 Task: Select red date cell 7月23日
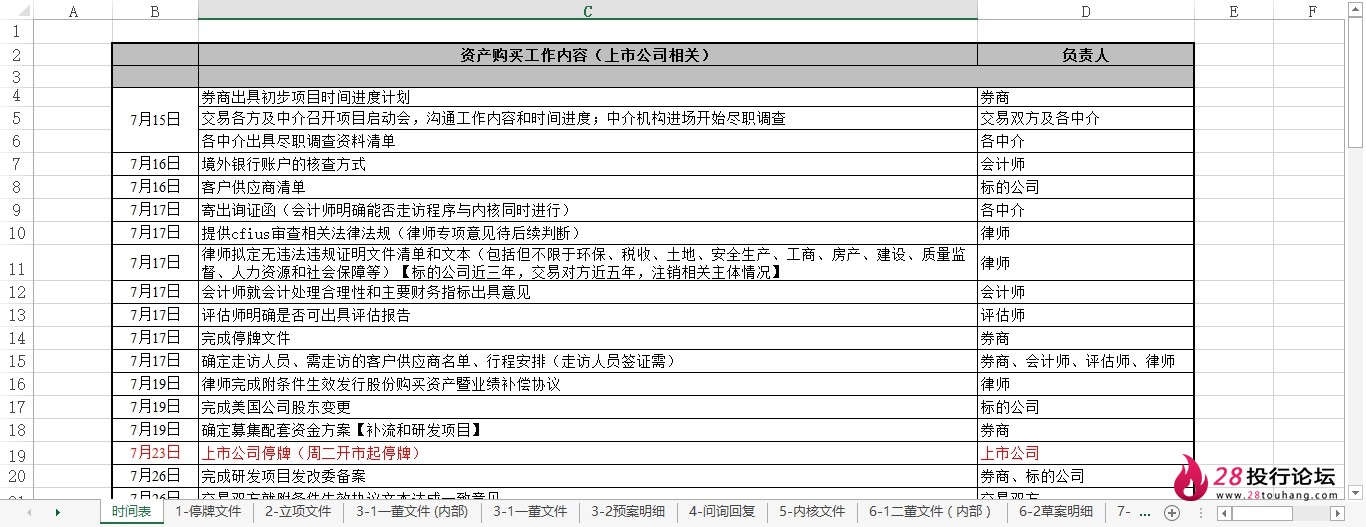pyautogui.click(x=155, y=452)
